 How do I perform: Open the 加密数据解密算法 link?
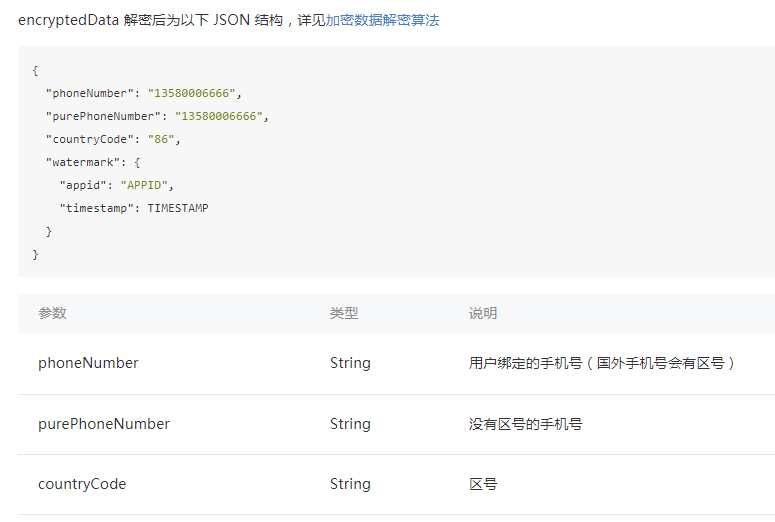[x=382, y=20]
